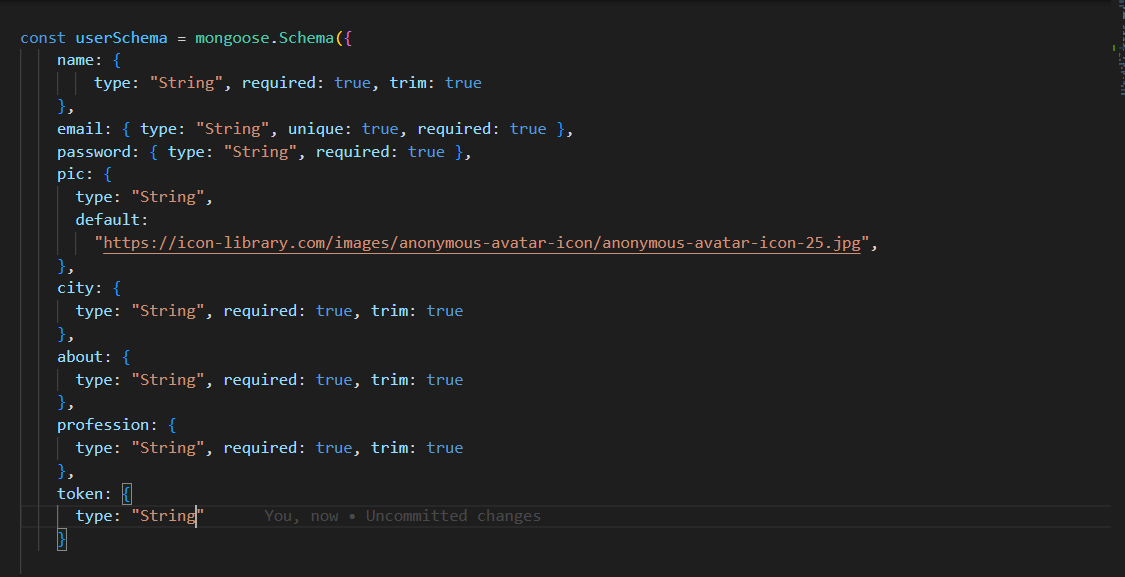Click the const keyword

43,38
